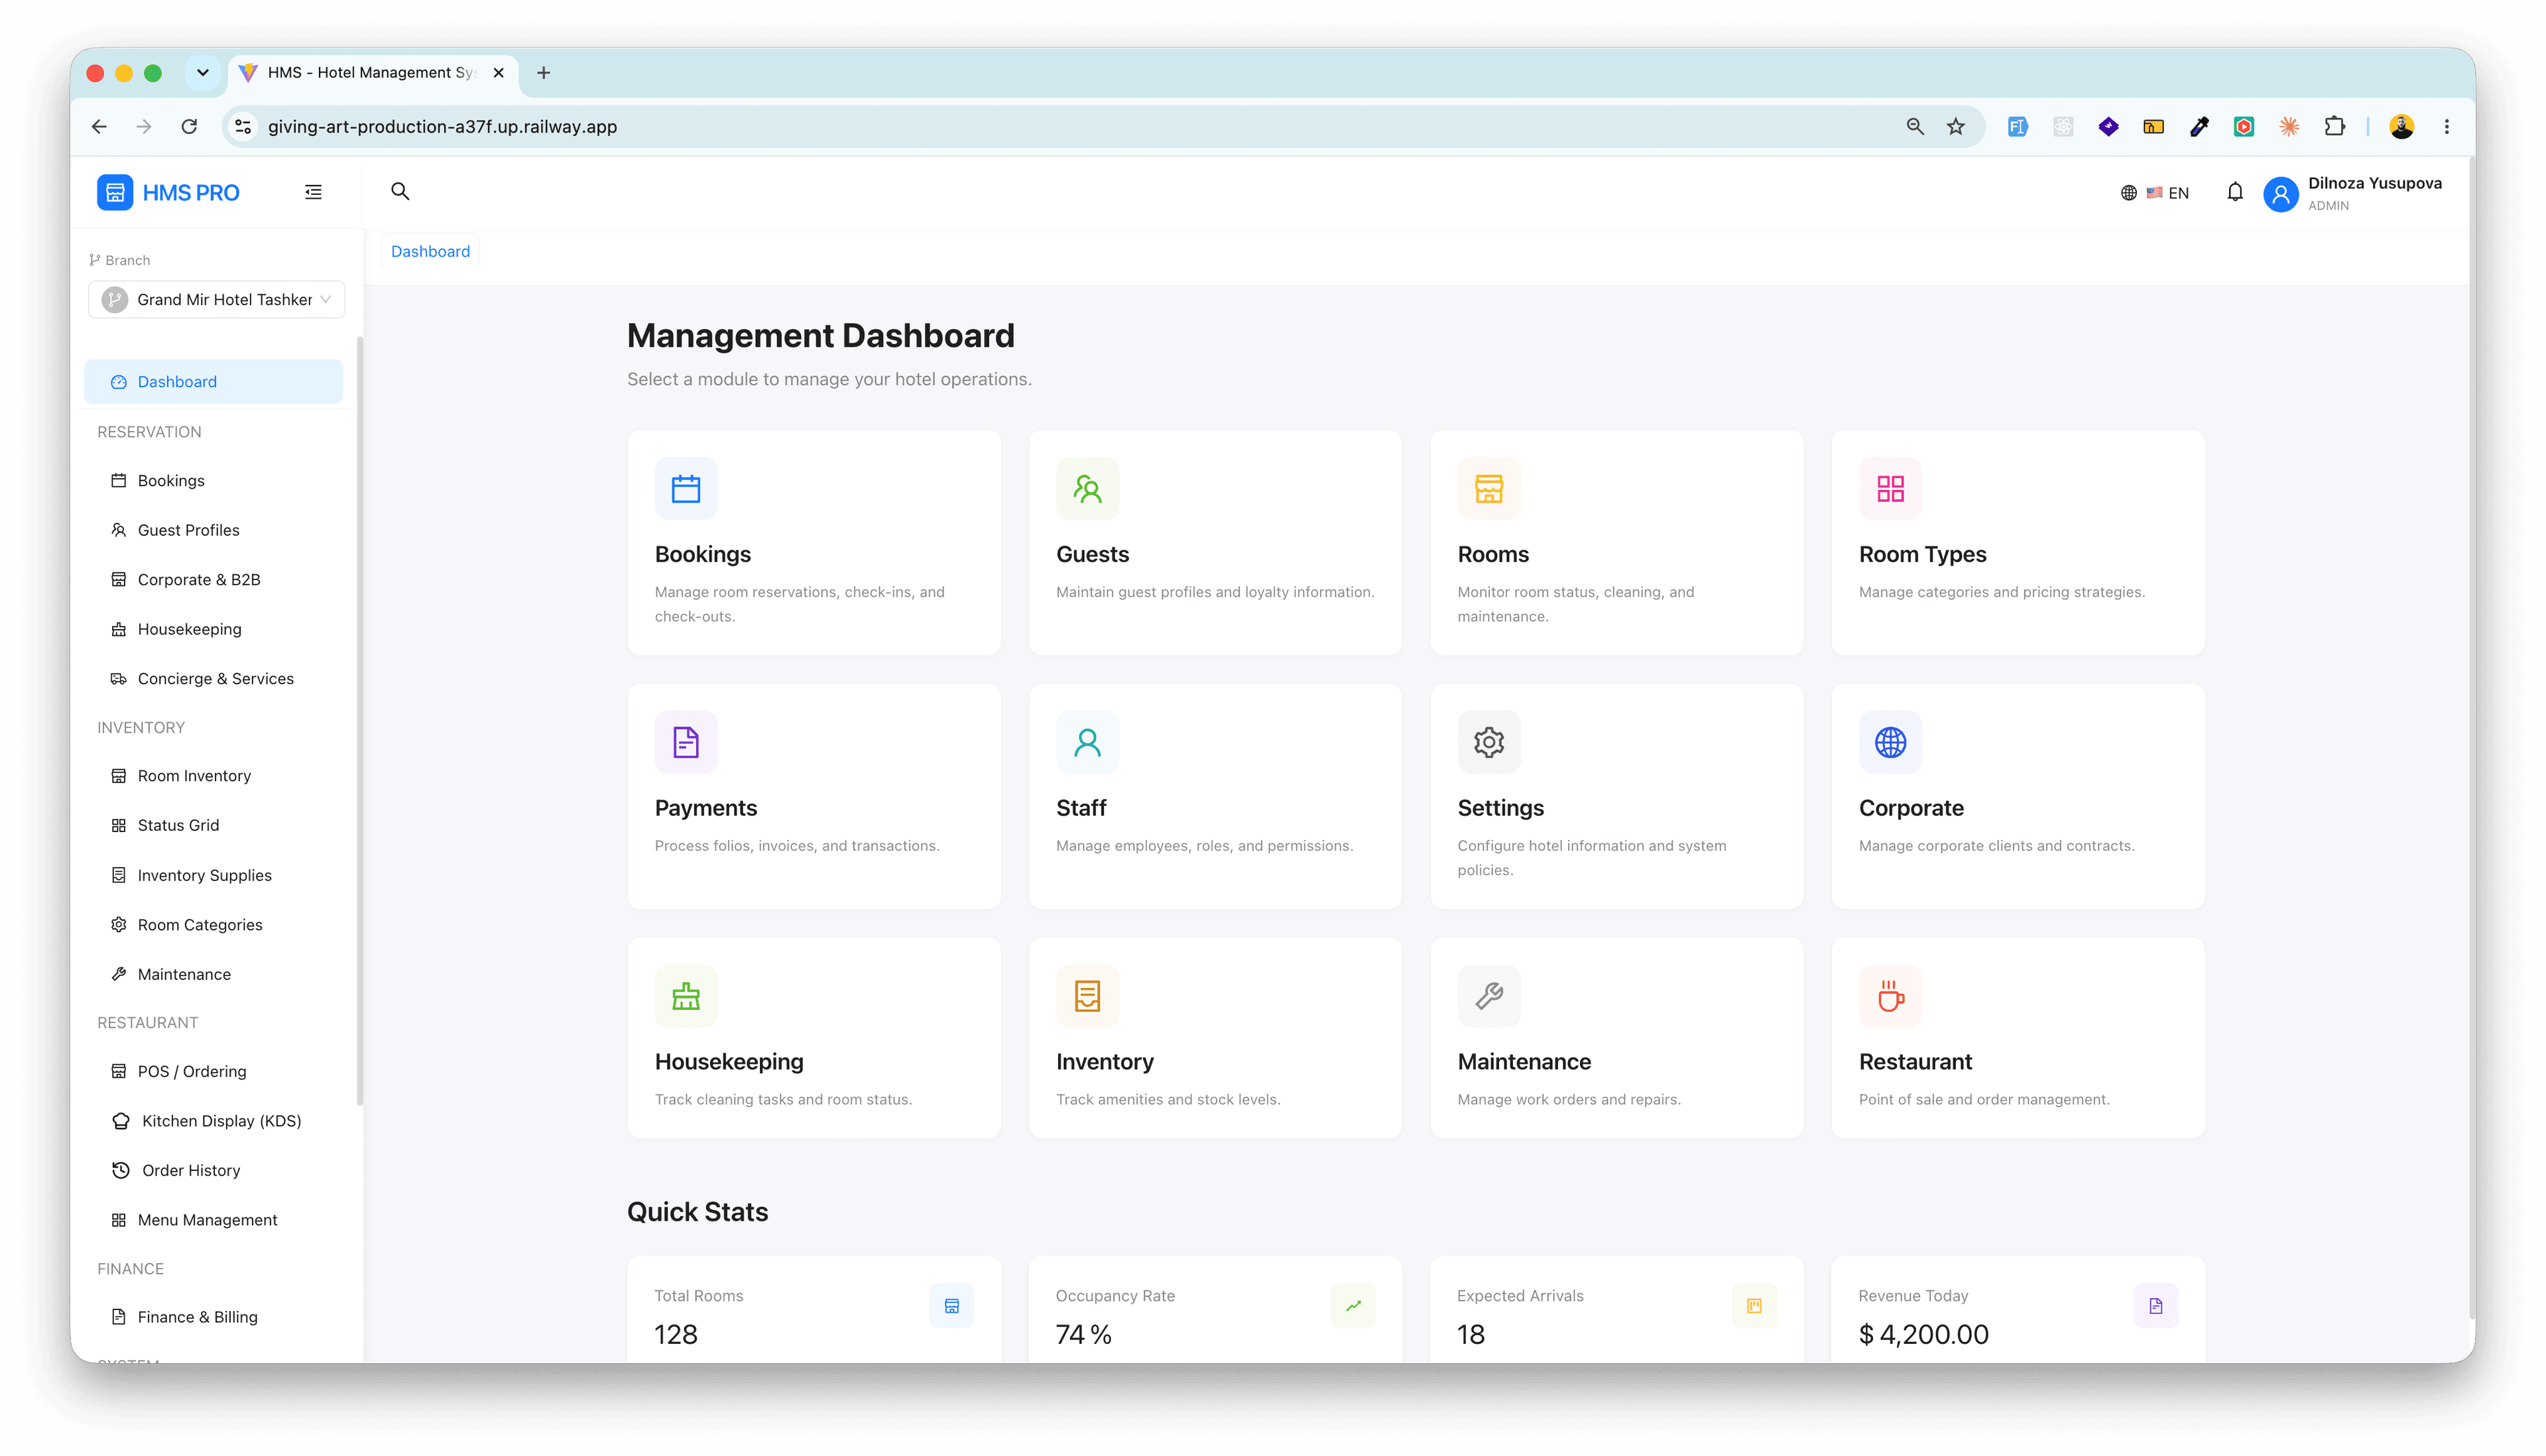Open Menu Management in the sidebar
Image resolution: width=2546 pixels, height=1456 pixels.
(214, 1220)
